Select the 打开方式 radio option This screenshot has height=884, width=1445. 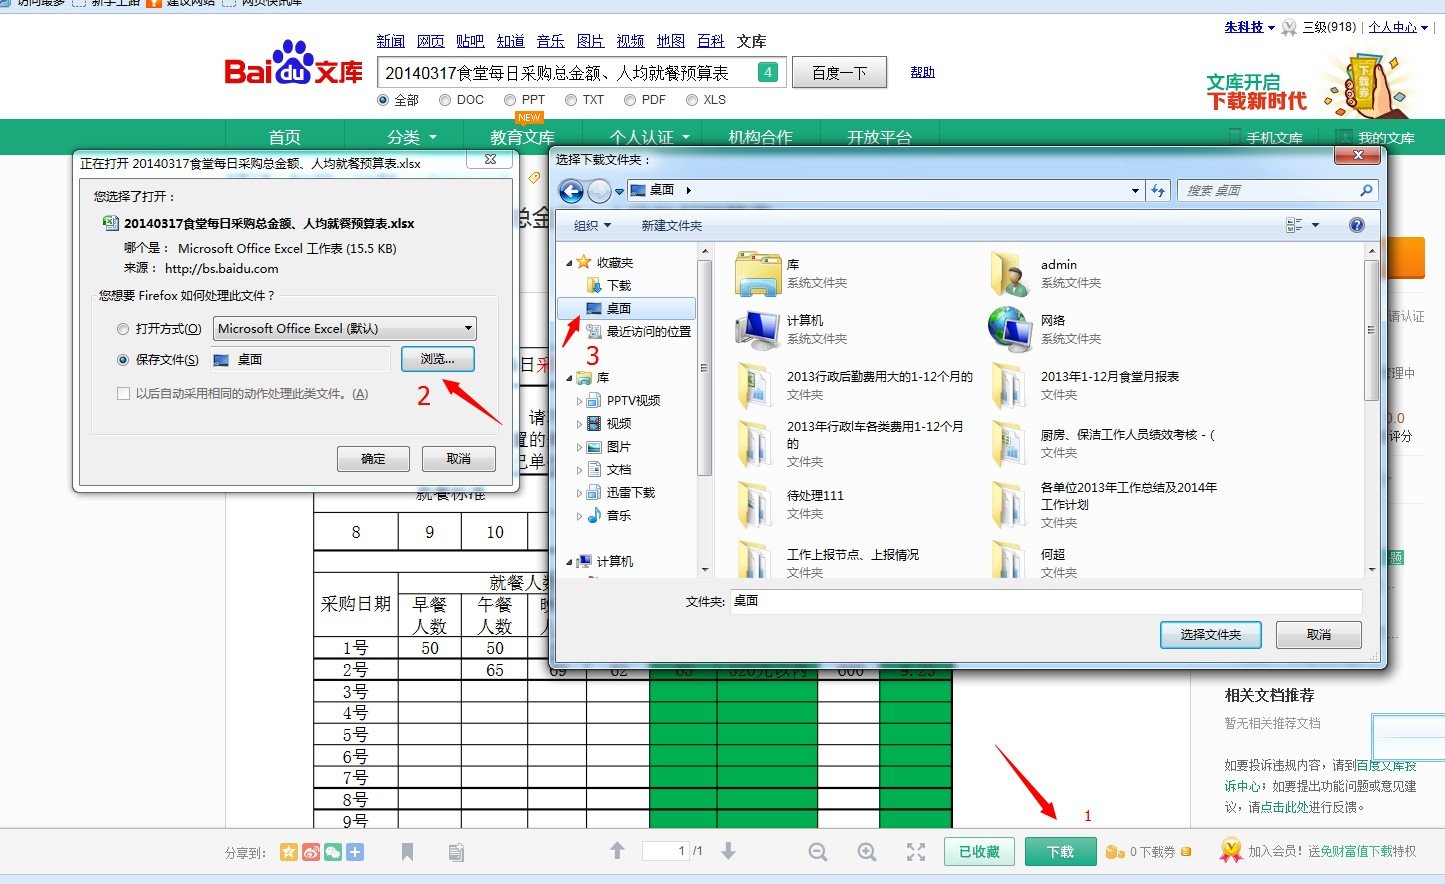[123, 329]
